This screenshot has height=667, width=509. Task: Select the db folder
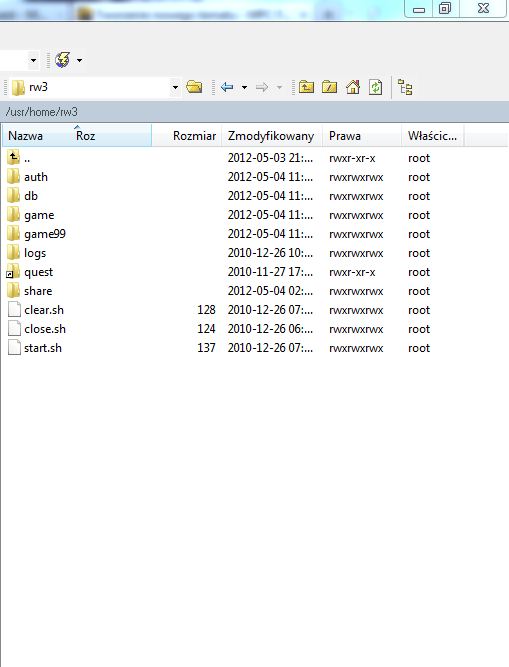click(31, 196)
